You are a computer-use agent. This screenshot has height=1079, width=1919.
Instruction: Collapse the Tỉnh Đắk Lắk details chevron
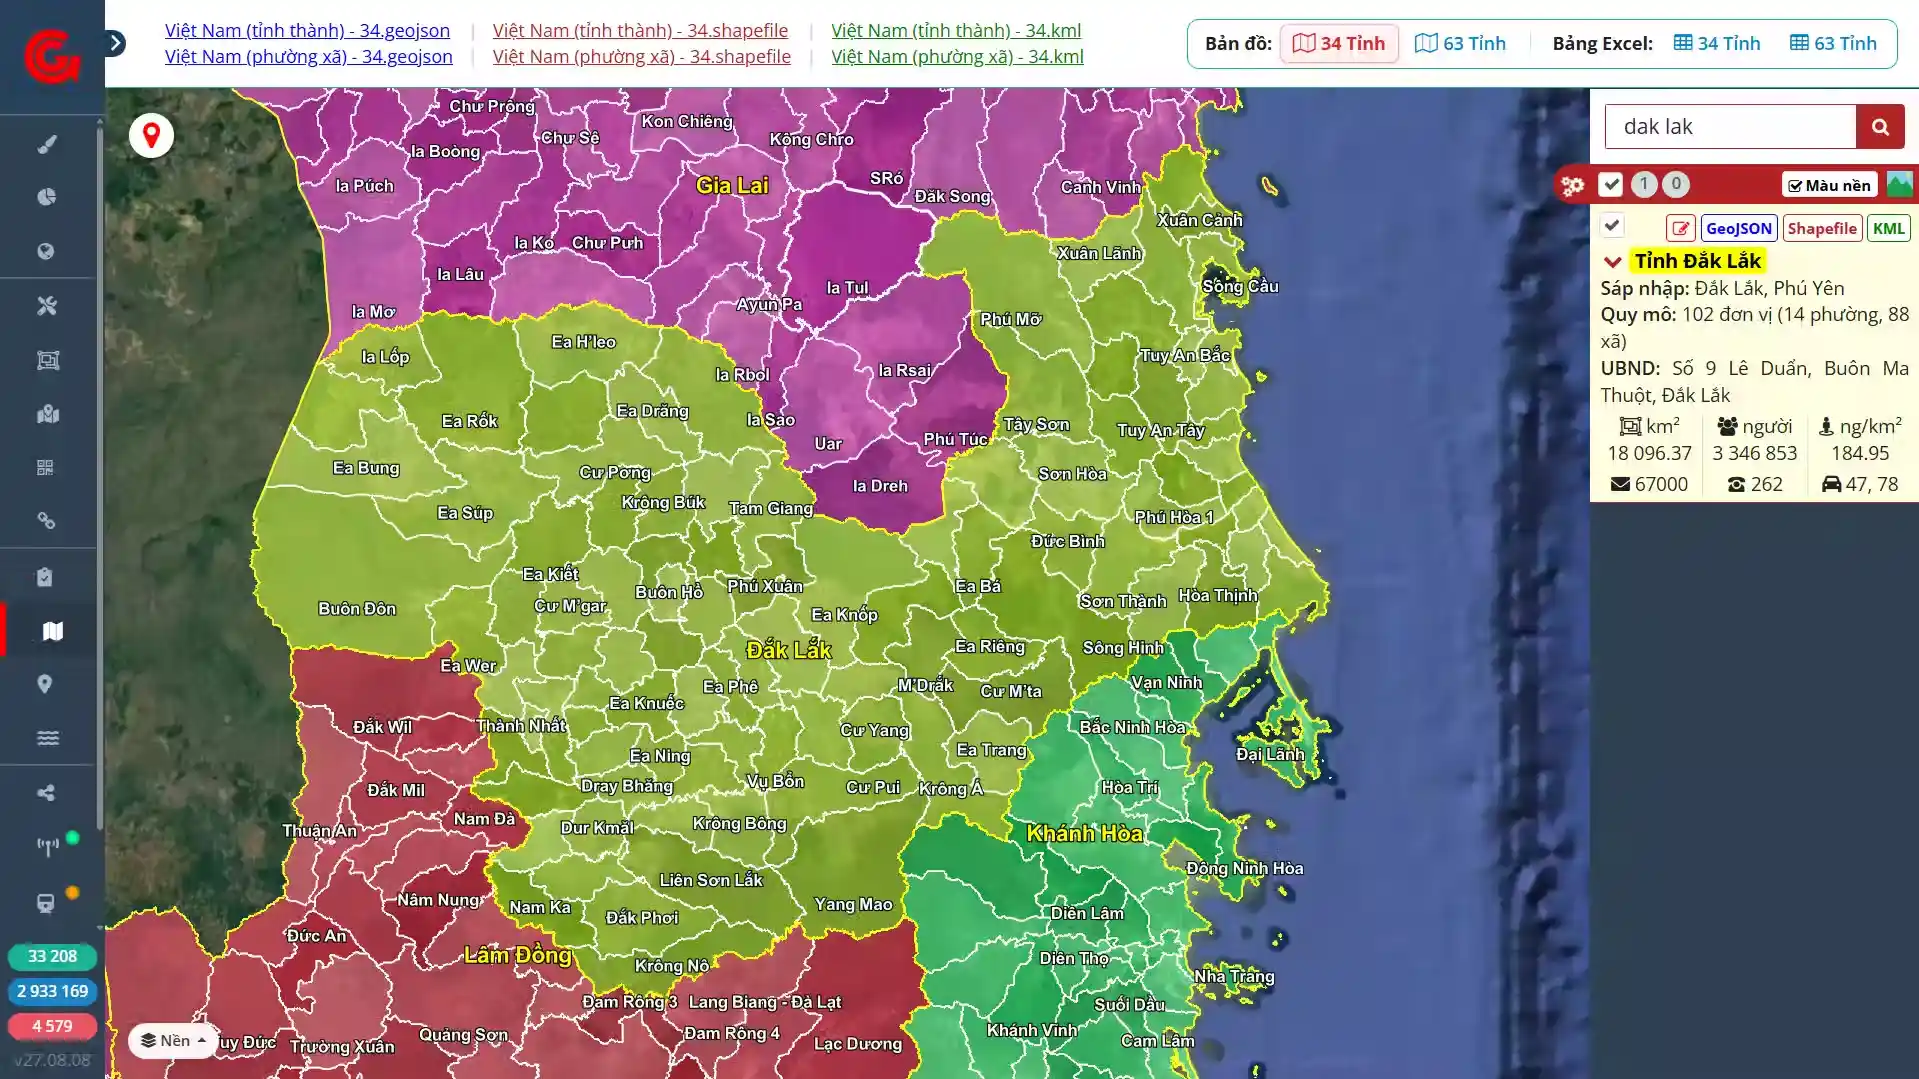click(1612, 262)
